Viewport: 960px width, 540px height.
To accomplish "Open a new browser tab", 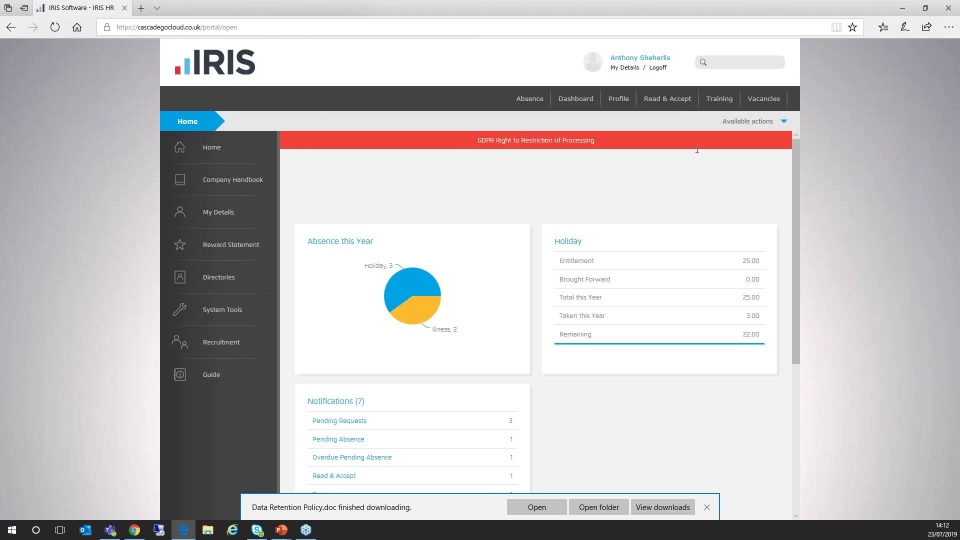I will pos(141,8).
